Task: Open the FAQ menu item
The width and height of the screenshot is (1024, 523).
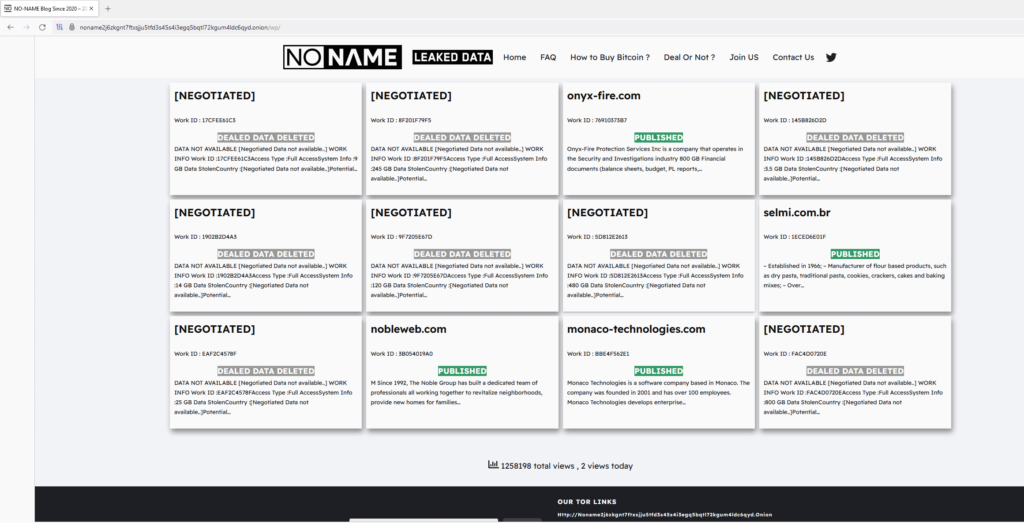Action: 548,58
